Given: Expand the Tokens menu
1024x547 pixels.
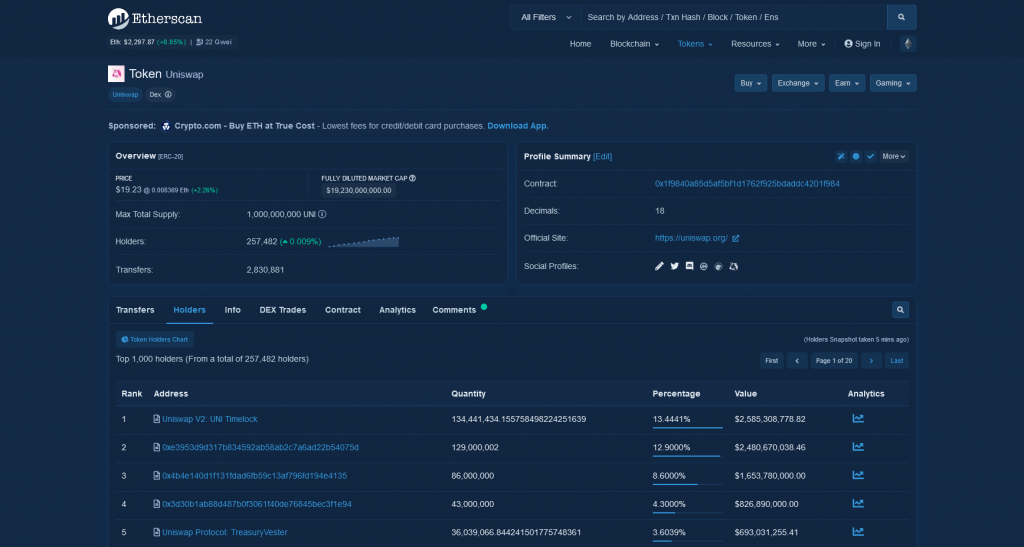Looking at the screenshot, I should (x=695, y=44).
